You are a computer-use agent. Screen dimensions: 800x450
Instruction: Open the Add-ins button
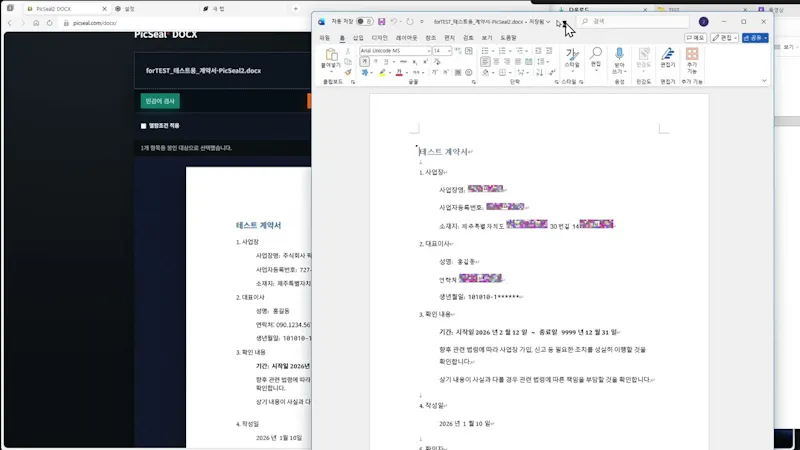click(x=692, y=60)
